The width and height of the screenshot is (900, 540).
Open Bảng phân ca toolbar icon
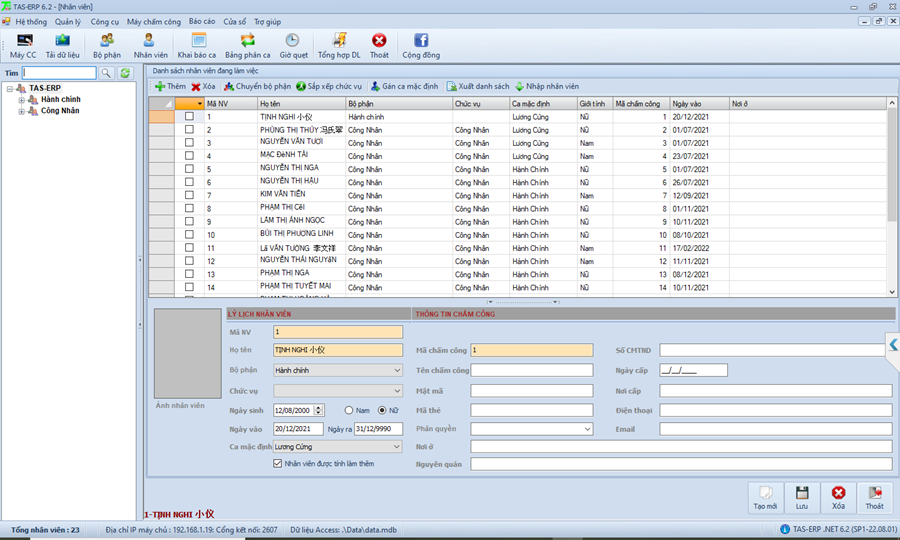[x=247, y=45]
